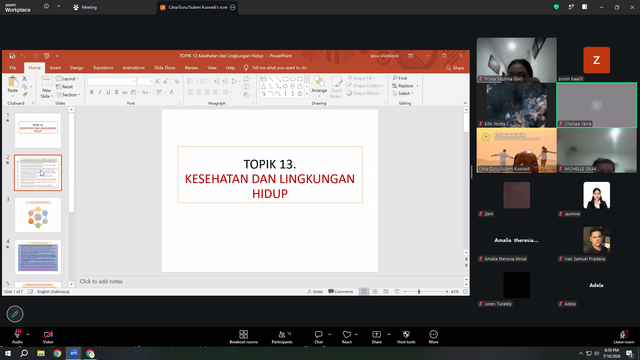Toggle the Notes pane button

click(x=315, y=291)
